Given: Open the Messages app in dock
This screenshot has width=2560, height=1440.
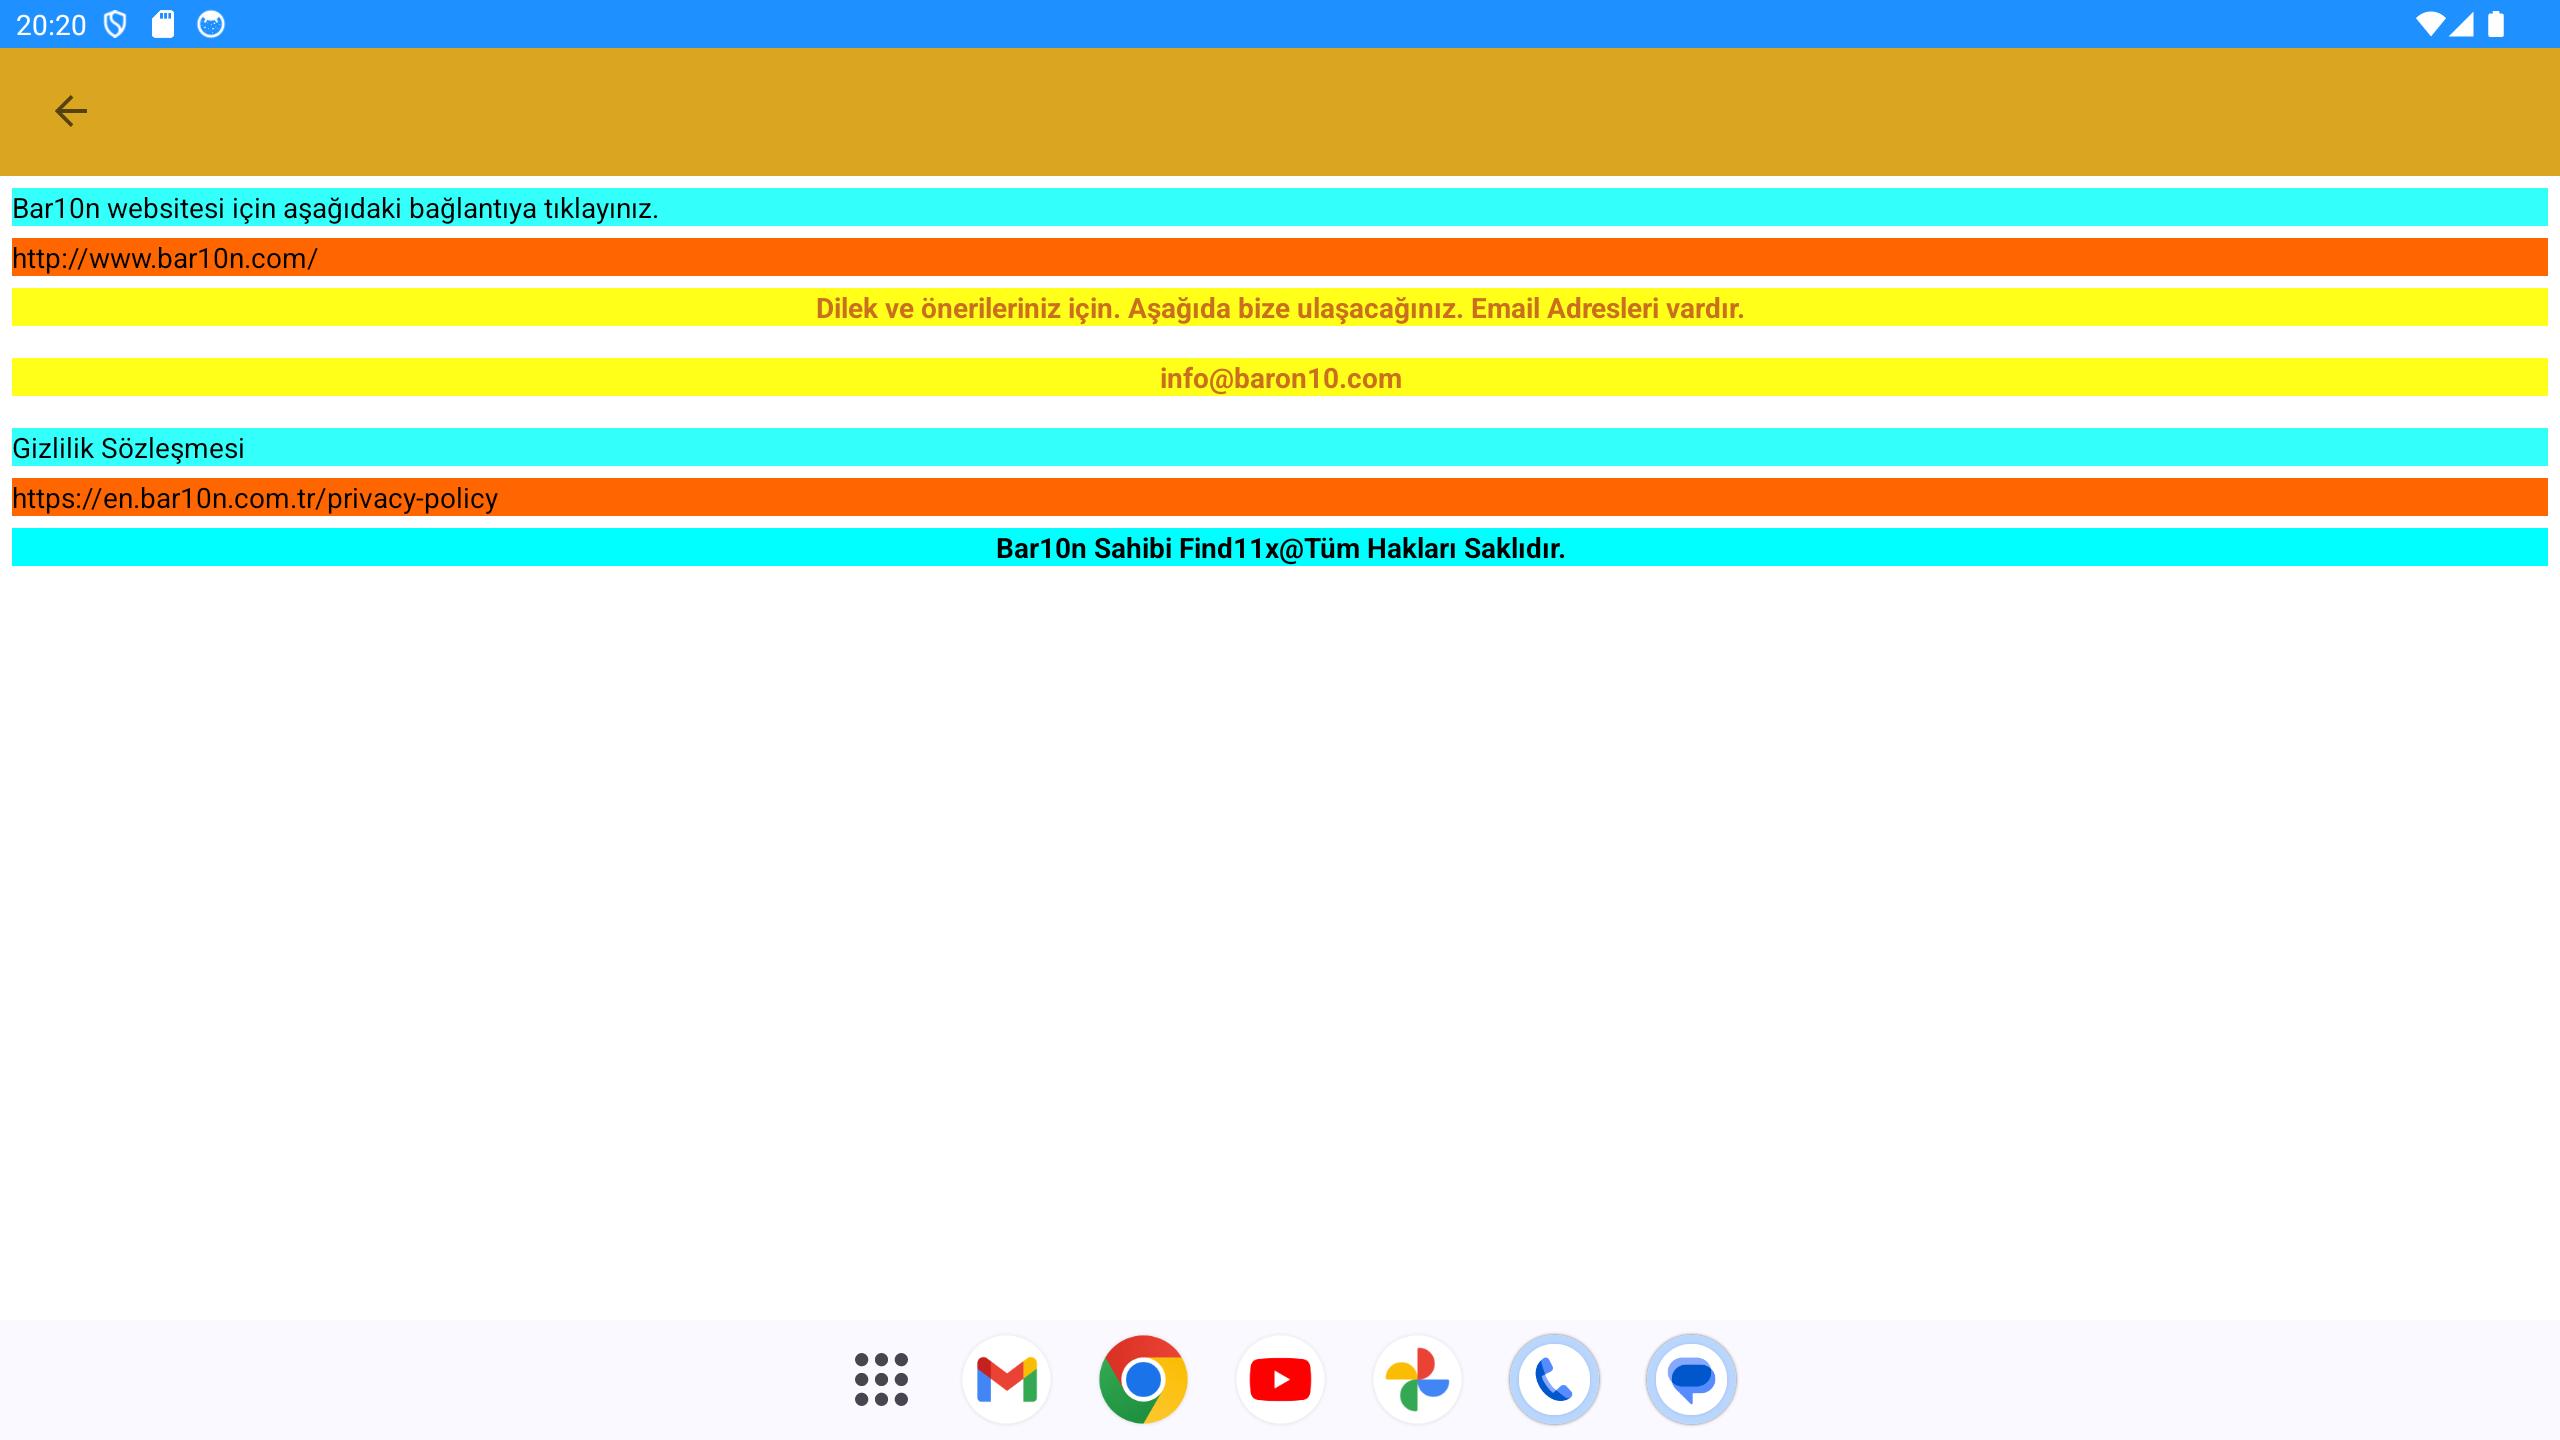Looking at the screenshot, I should [1691, 1379].
